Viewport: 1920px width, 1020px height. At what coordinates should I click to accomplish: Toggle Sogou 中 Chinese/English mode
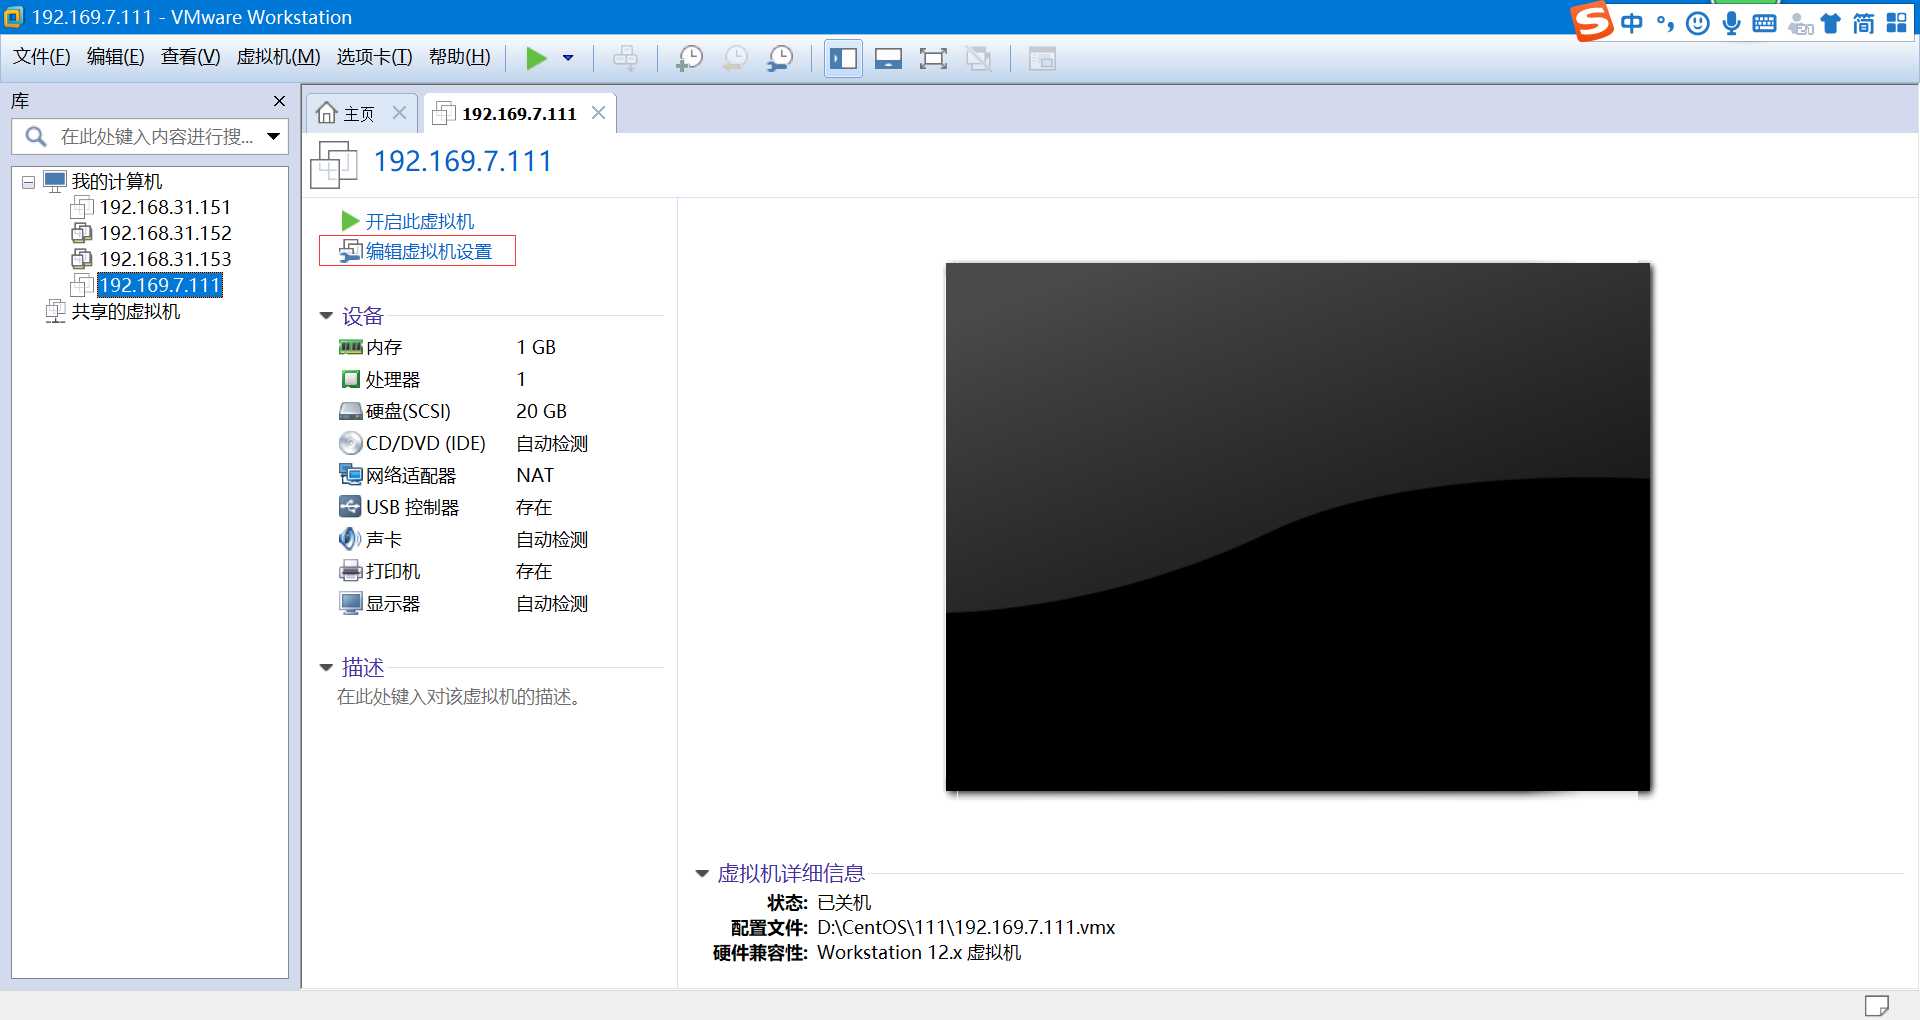pos(1632,23)
